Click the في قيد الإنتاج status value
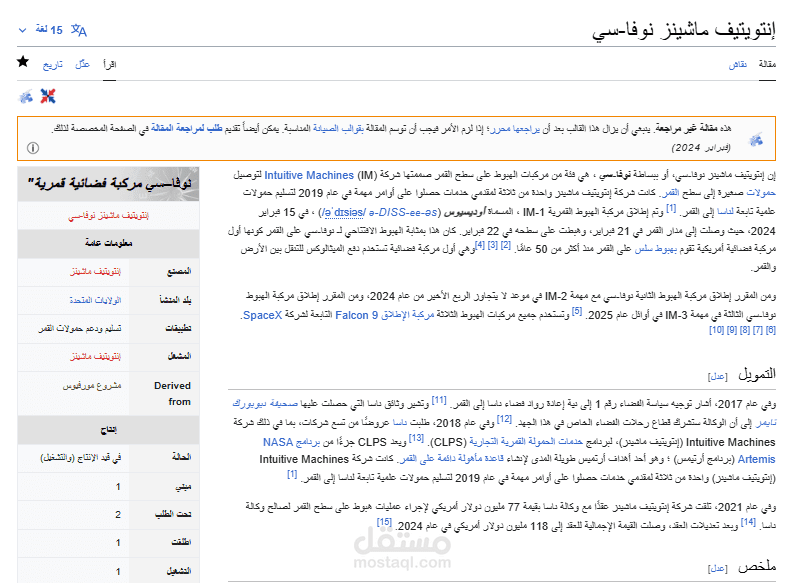This screenshot has height=583, width=805. click(x=81, y=457)
